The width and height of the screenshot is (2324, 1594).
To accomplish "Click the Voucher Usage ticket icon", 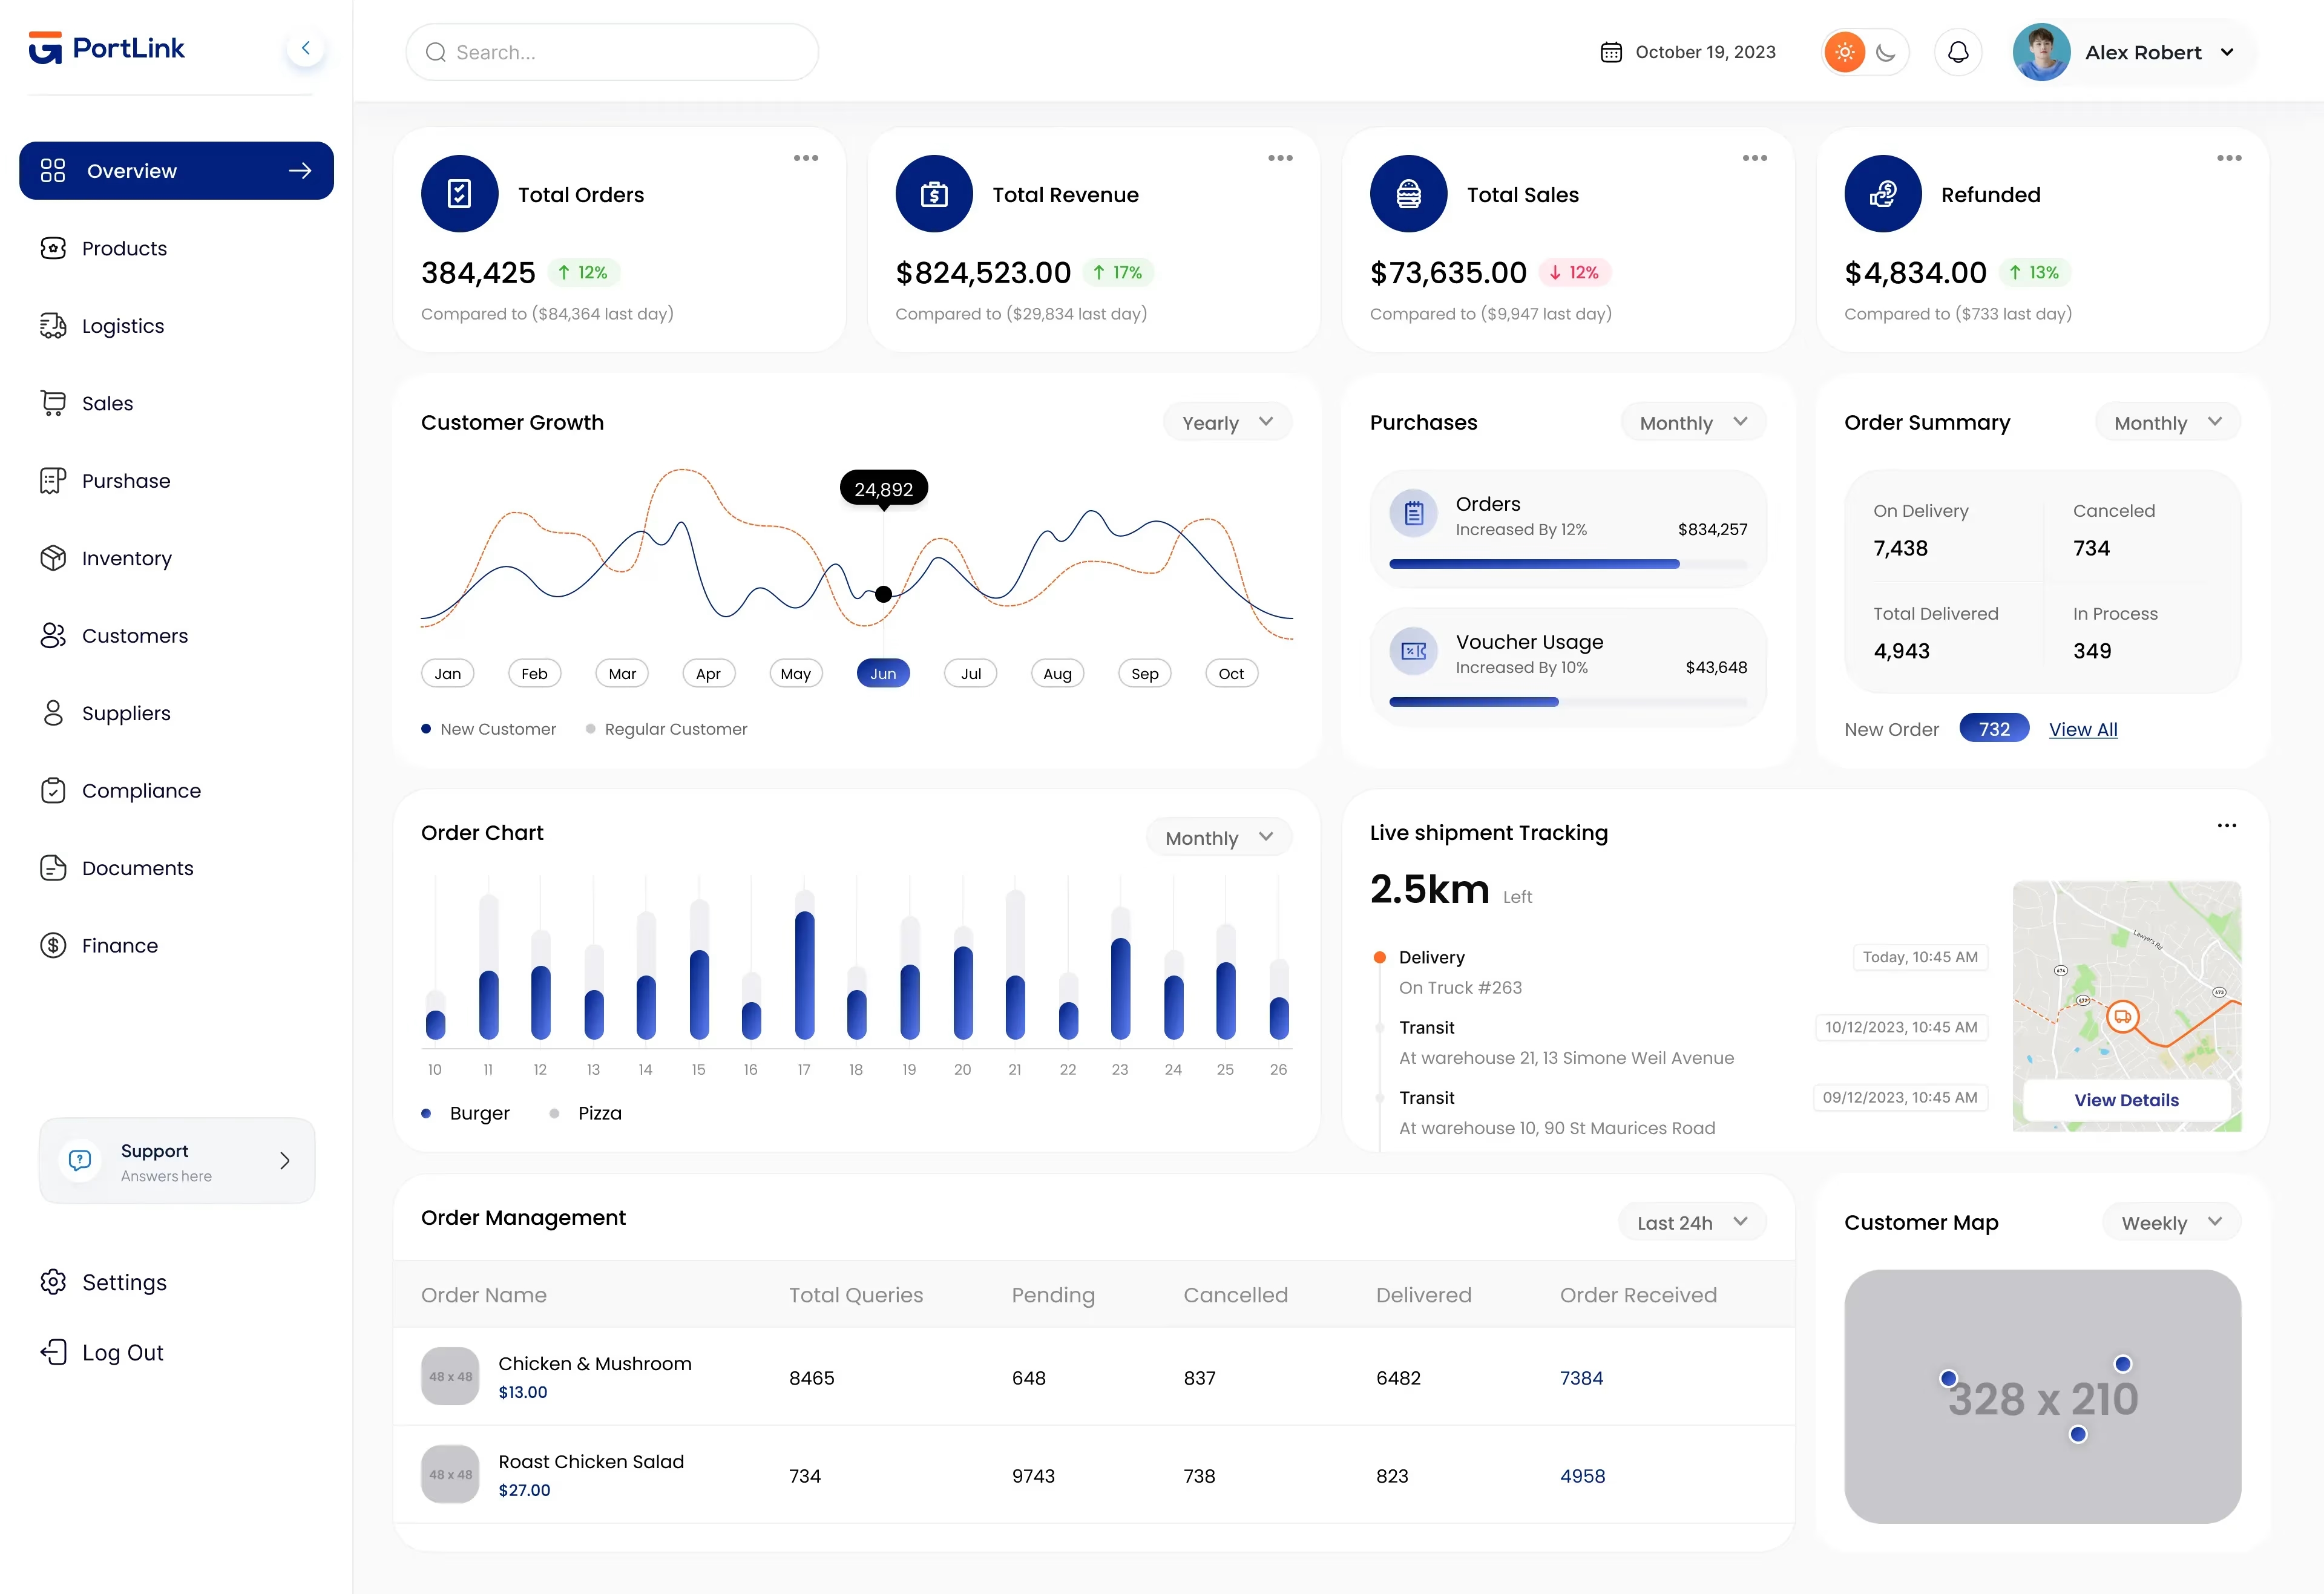I will tap(1413, 651).
